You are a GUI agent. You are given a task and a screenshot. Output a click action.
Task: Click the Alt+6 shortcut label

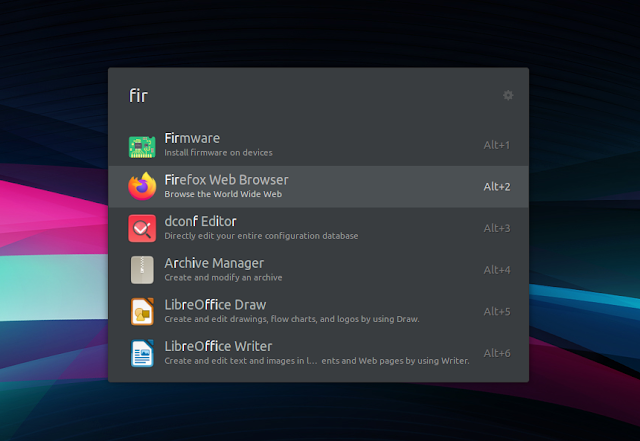coord(497,354)
